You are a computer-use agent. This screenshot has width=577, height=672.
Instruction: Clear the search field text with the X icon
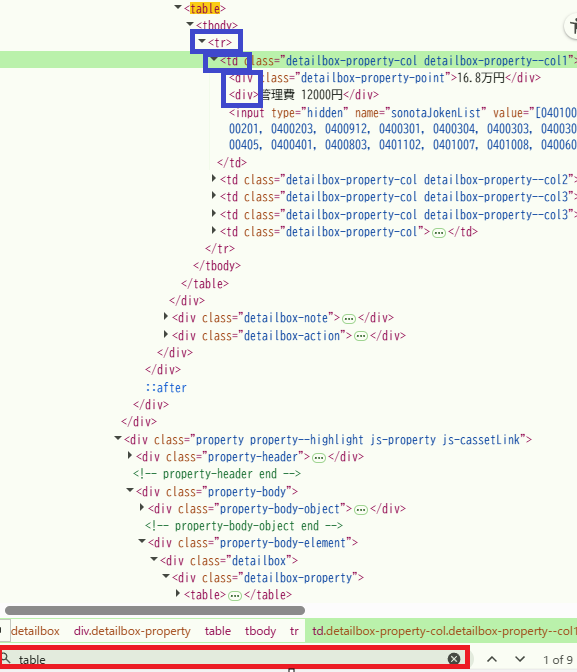click(454, 659)
